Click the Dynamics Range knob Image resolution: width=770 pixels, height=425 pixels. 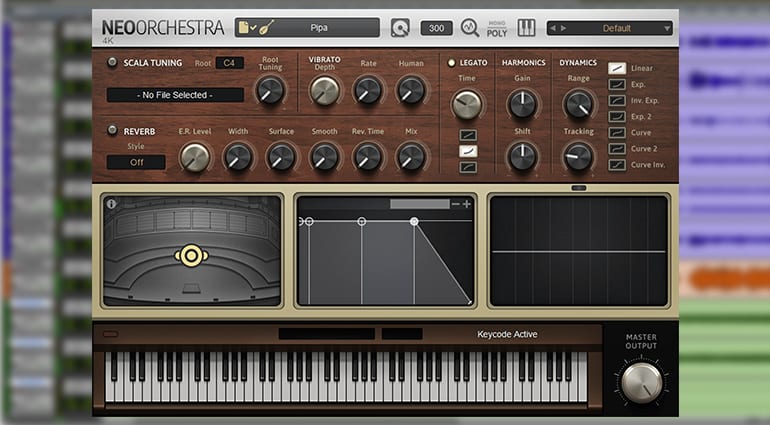click(x=578, y=105)
